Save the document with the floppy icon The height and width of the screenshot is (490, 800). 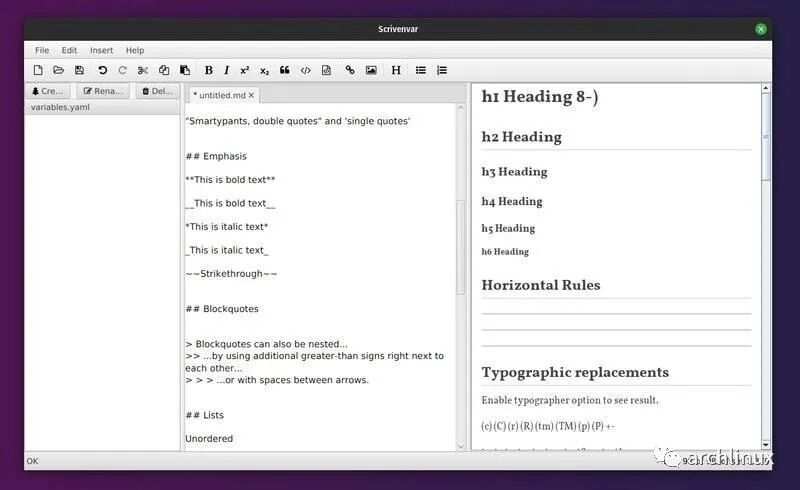click(79, 70)
